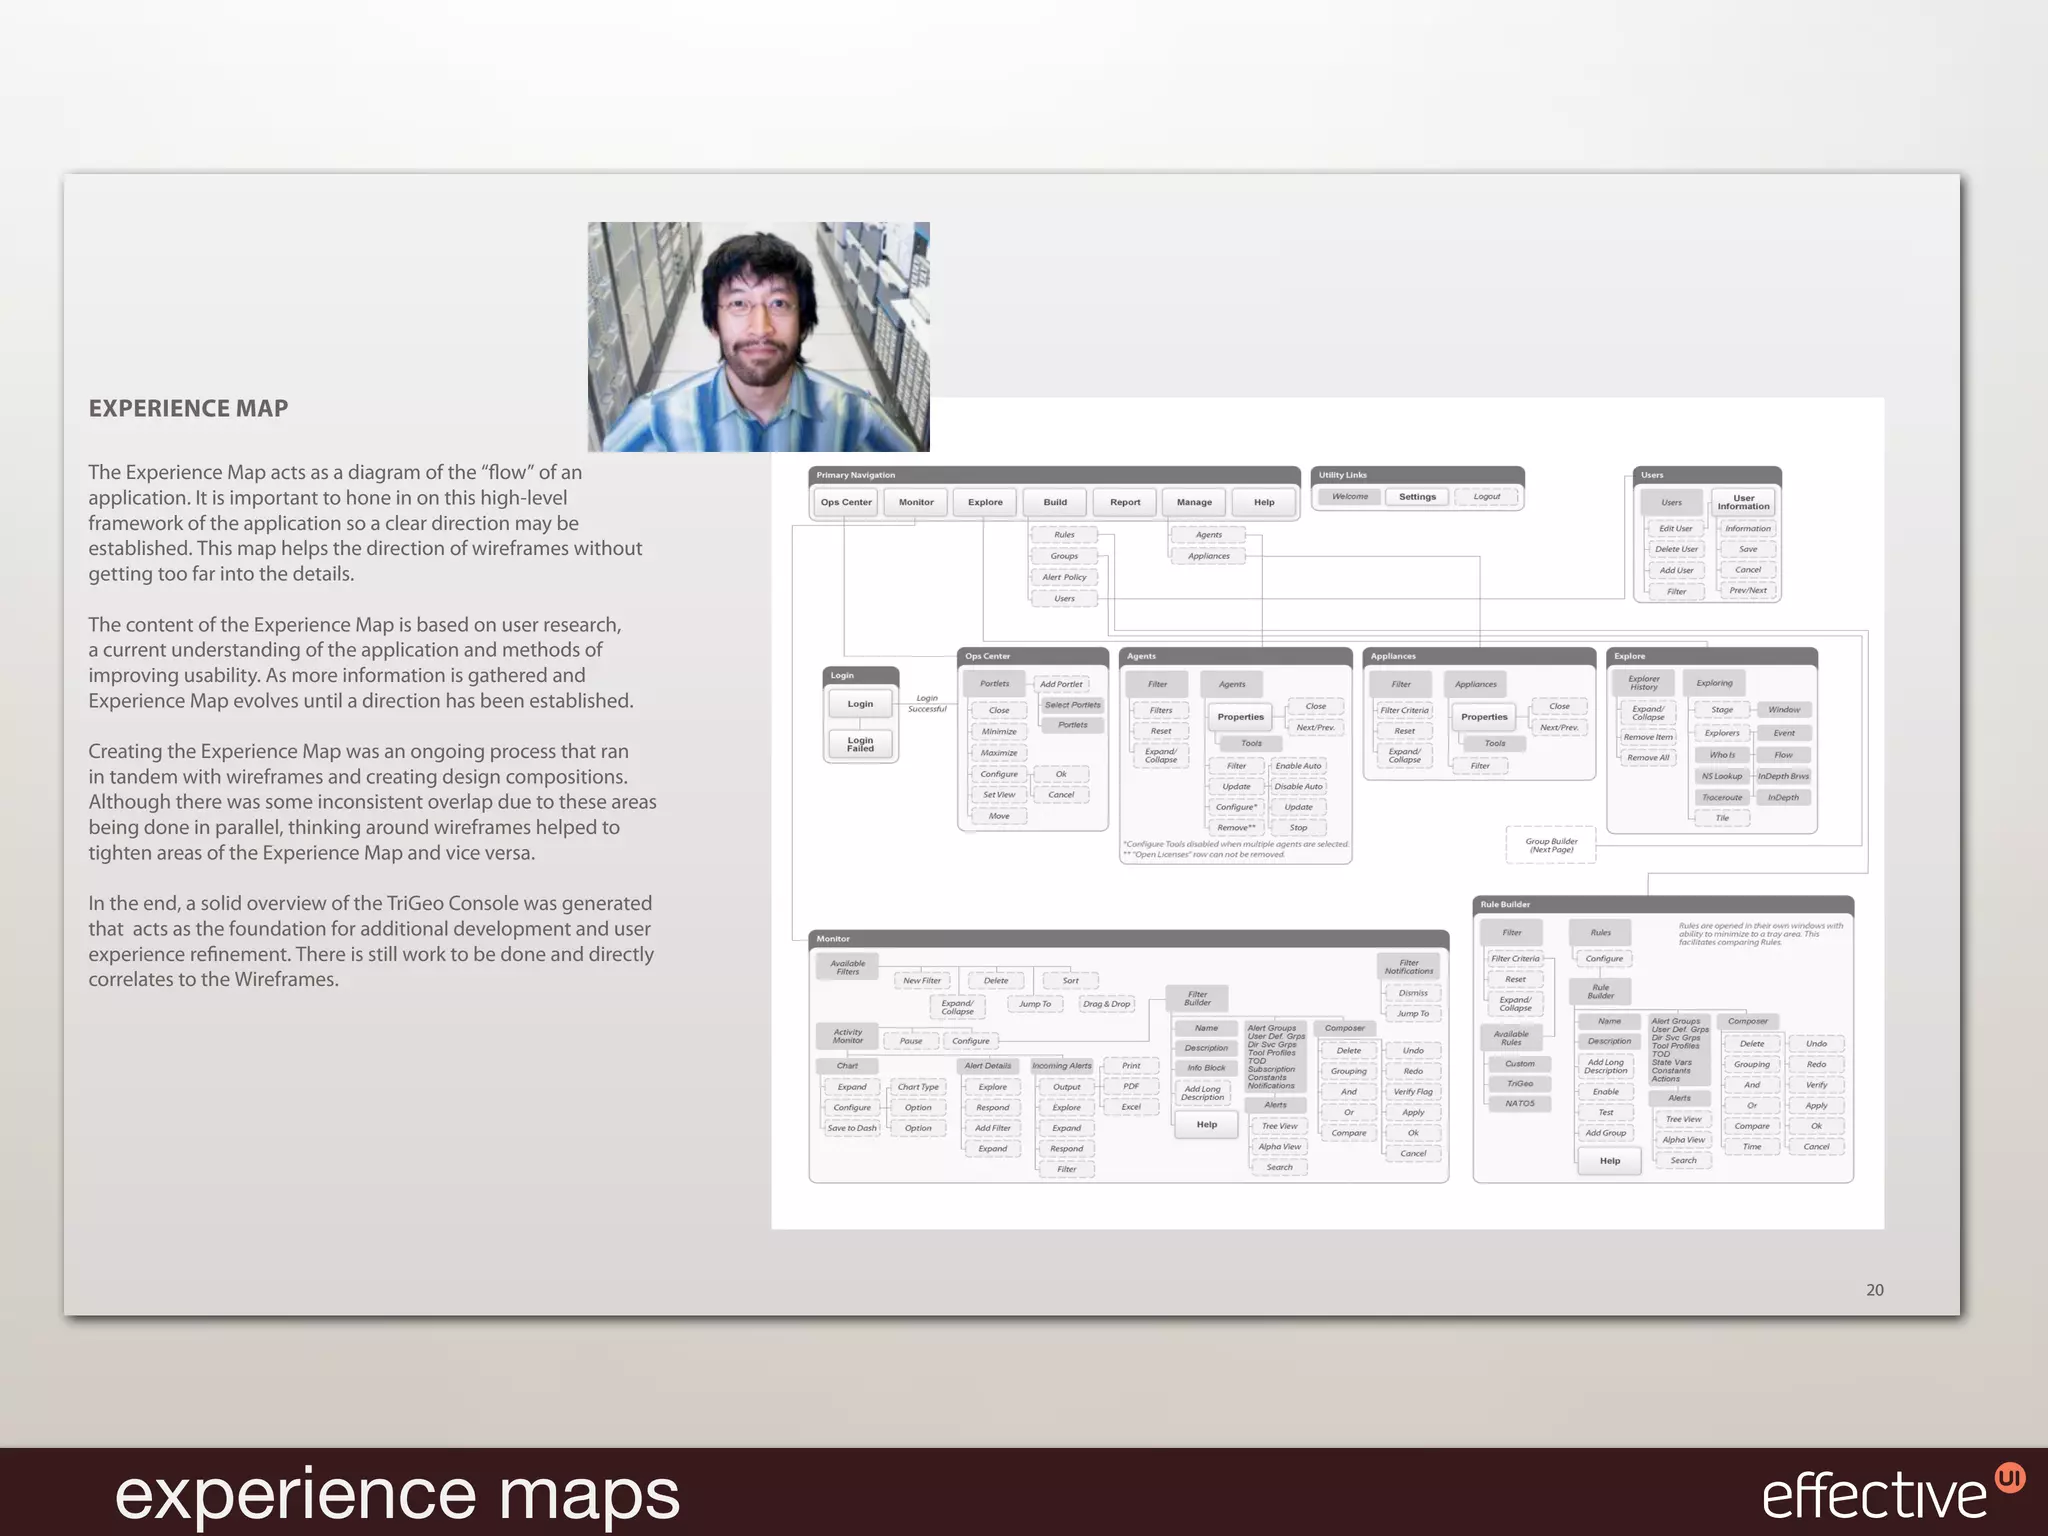Click the Stop node in Agents panel

(x=1298, y=828)
